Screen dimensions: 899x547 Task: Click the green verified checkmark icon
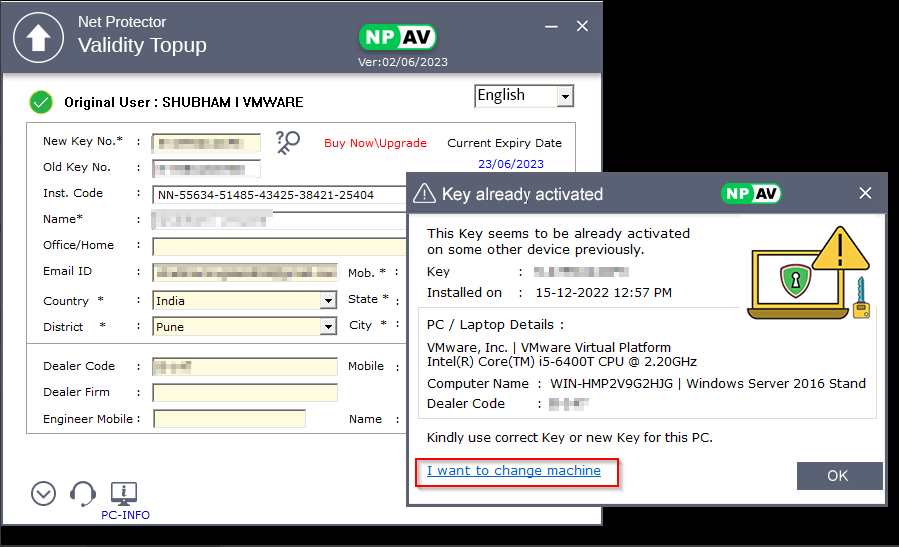pos(41,102)
